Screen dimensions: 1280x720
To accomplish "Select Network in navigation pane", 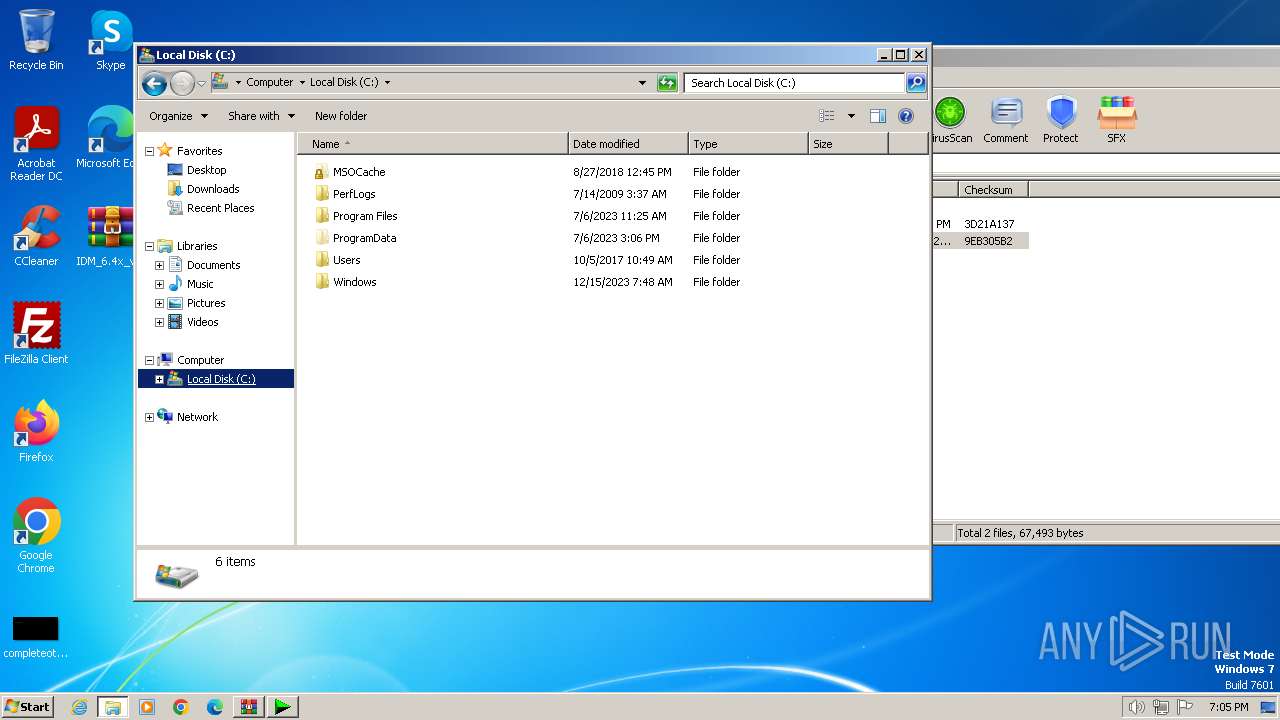I will click(197, 417).
